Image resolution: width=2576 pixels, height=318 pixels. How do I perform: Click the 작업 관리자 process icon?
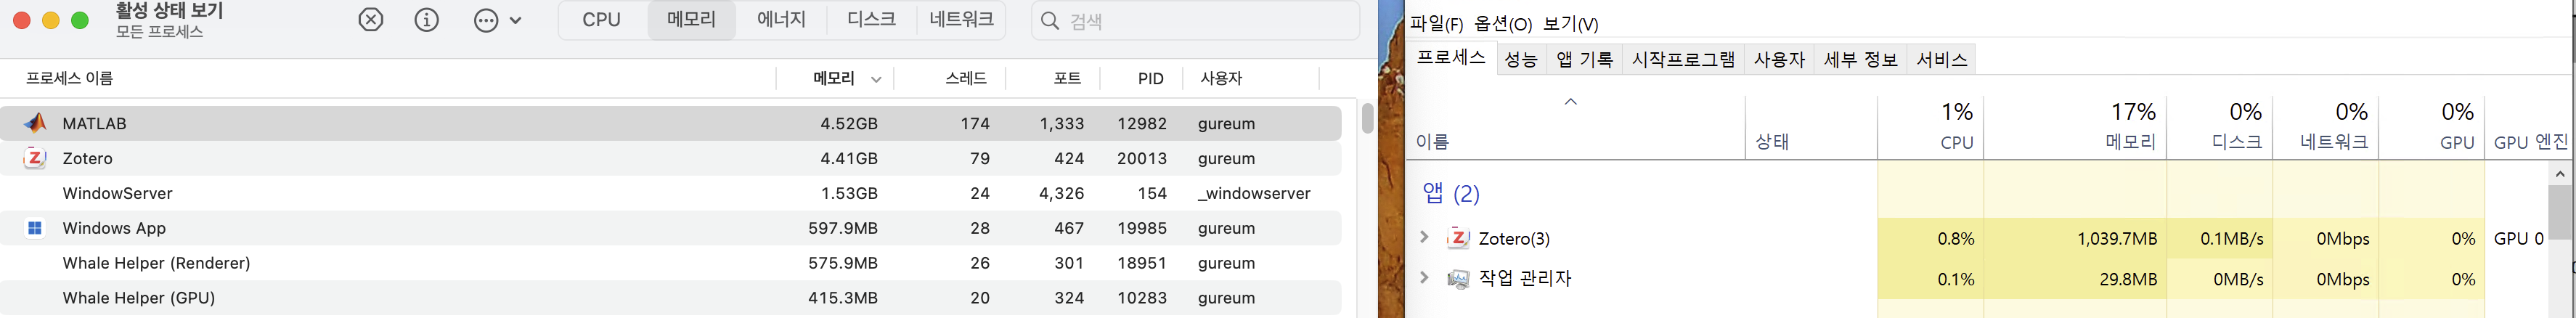[x=1458, y=279]
